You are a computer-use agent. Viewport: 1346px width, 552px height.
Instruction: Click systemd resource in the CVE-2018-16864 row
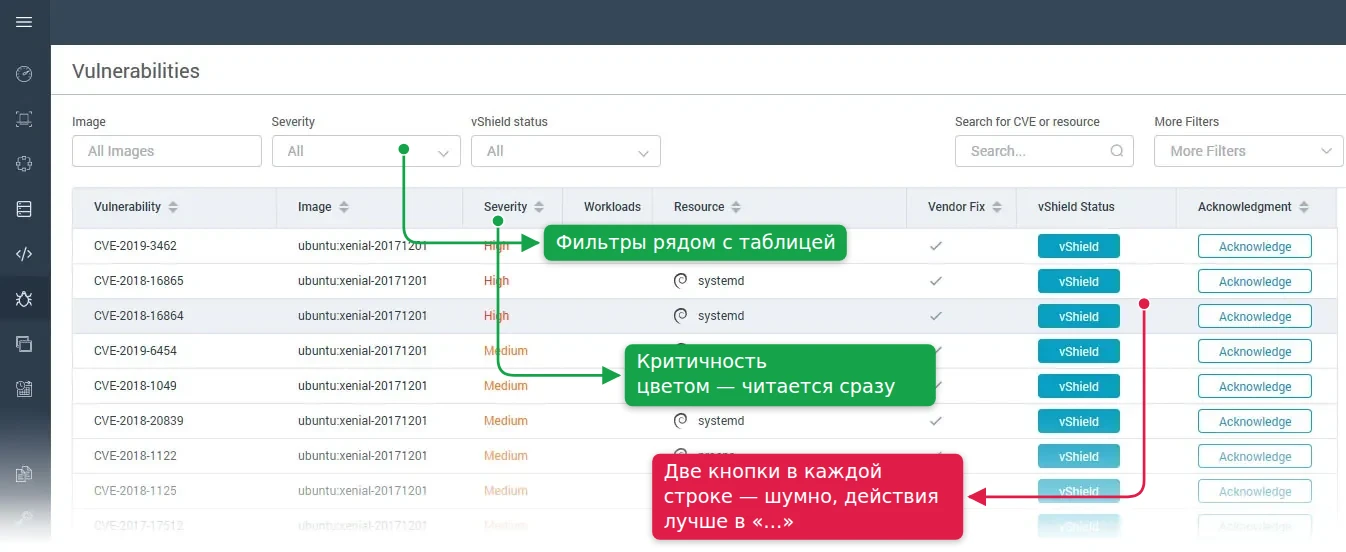(x=721, y=316)
